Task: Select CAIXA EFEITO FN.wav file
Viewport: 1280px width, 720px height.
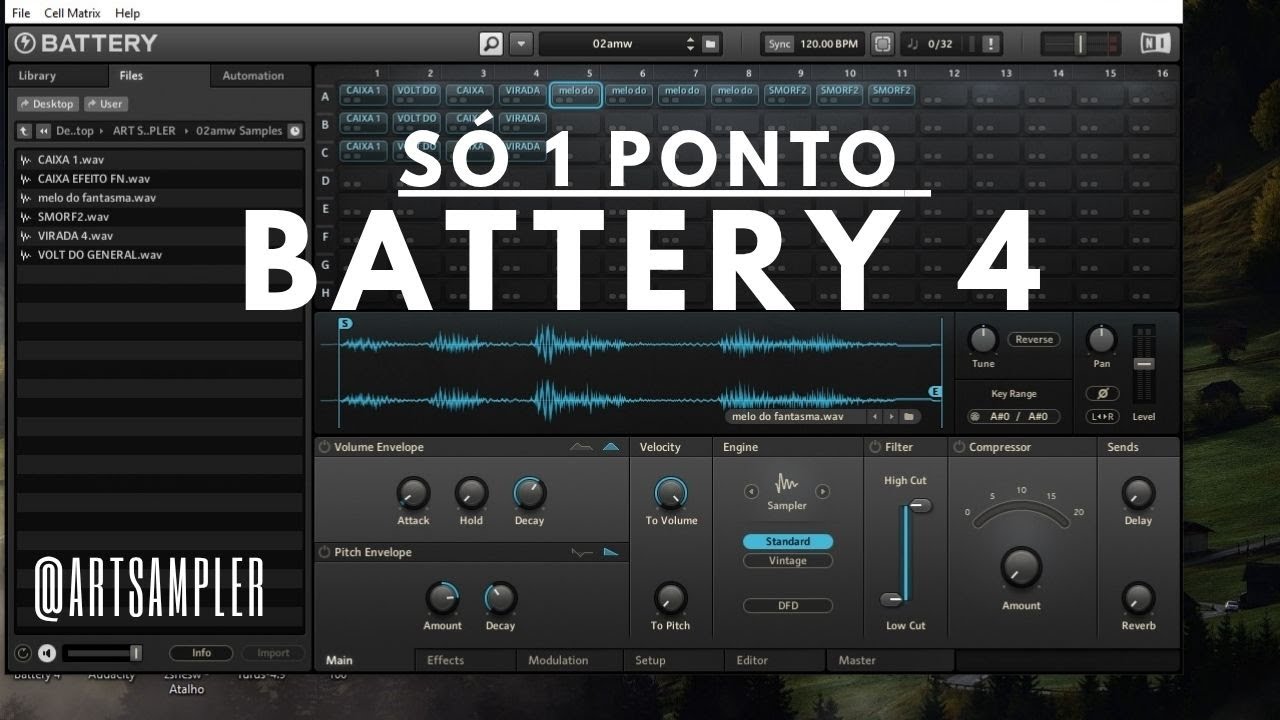Action: [x=159, y=178]
